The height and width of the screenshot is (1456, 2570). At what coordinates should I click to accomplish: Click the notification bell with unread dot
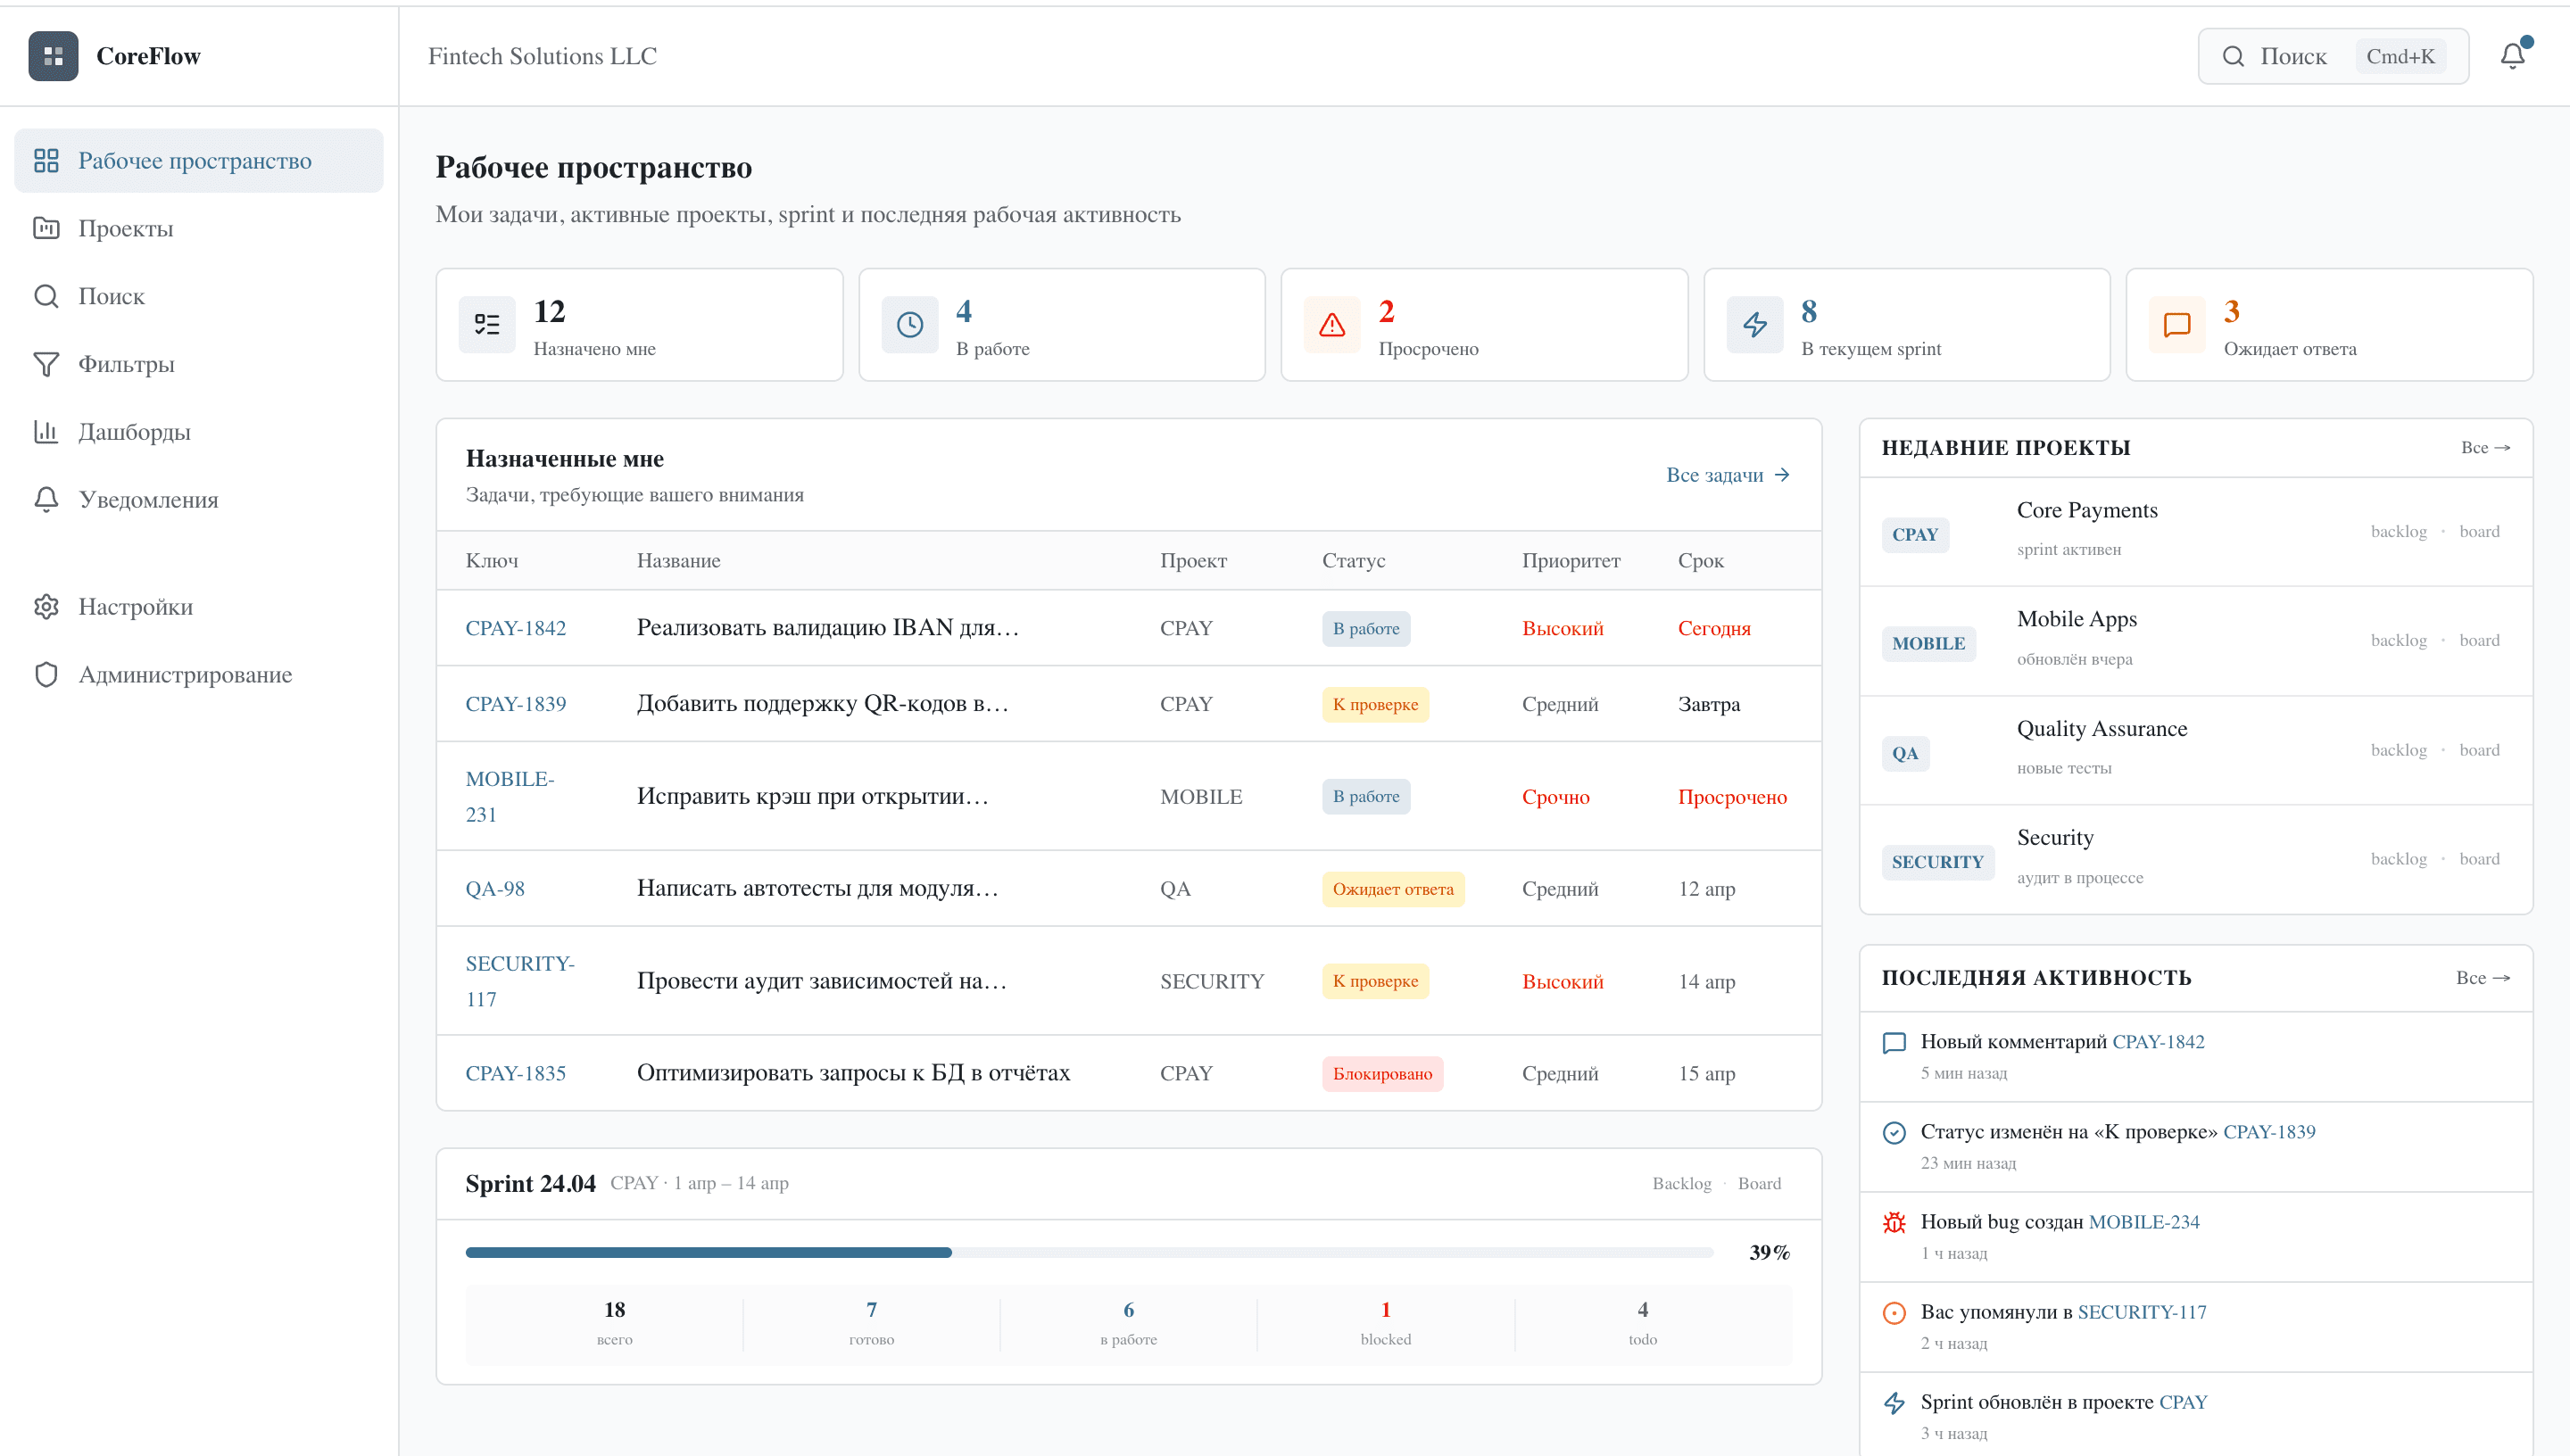click(x=2514, y=56)
